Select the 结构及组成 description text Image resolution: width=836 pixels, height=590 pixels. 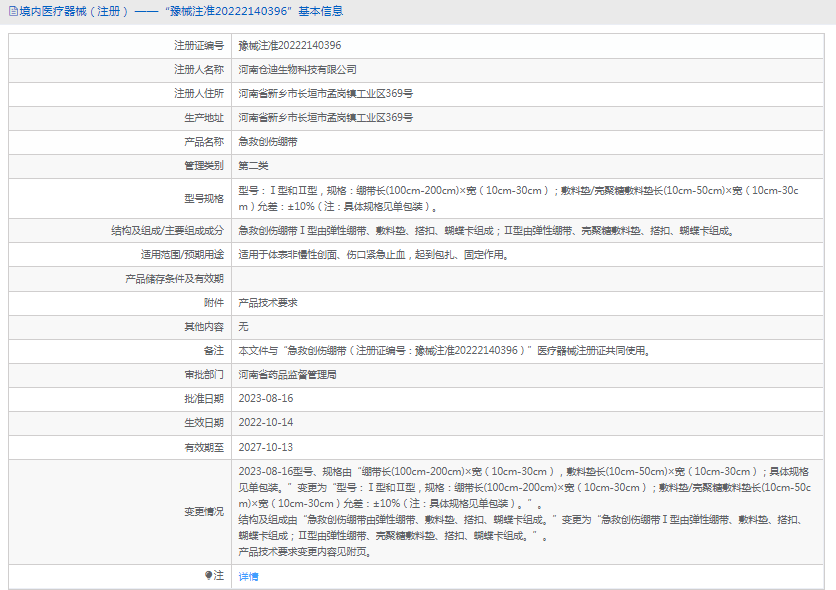(486, 230)
